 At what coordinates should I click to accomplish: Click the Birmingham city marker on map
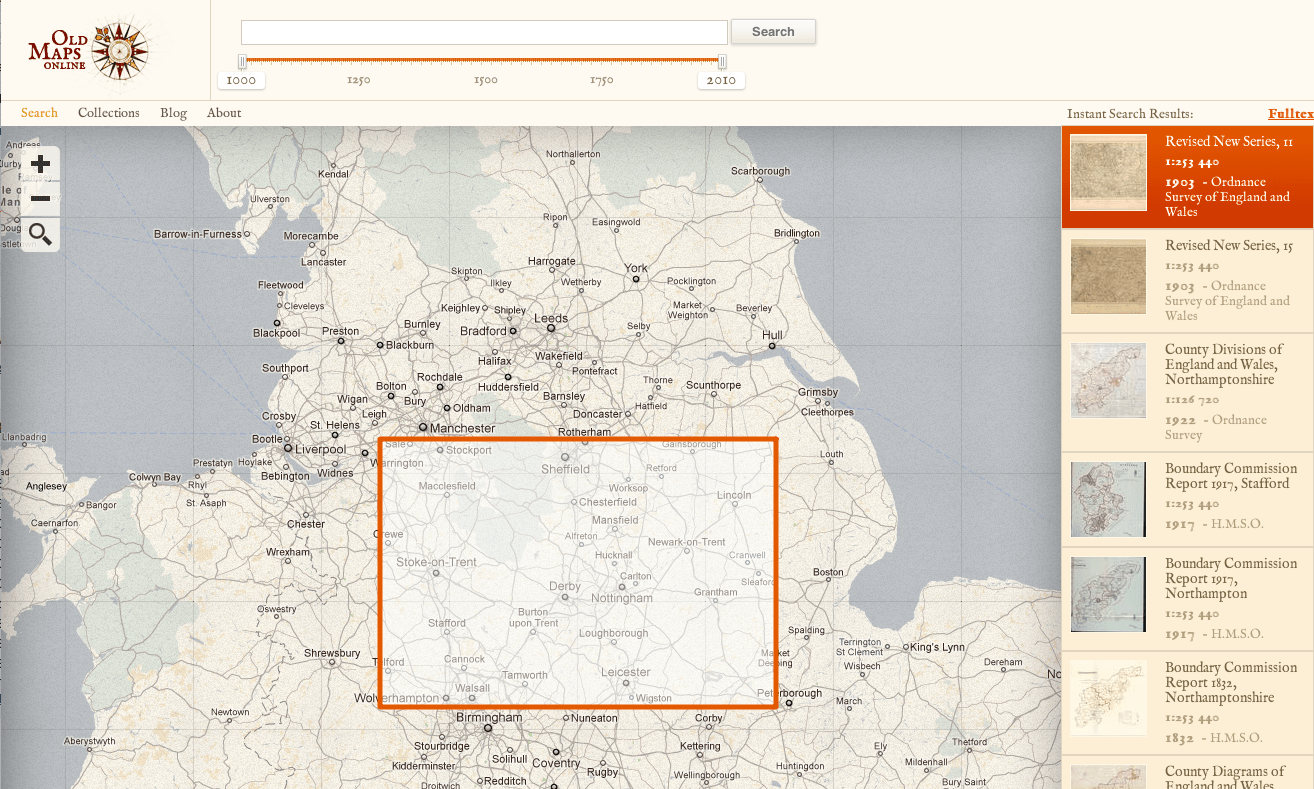pyautogui.click(x=488, y=728)
